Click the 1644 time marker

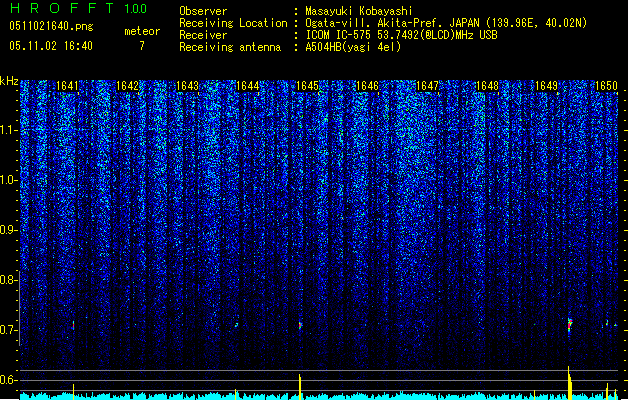coord(248,86)
